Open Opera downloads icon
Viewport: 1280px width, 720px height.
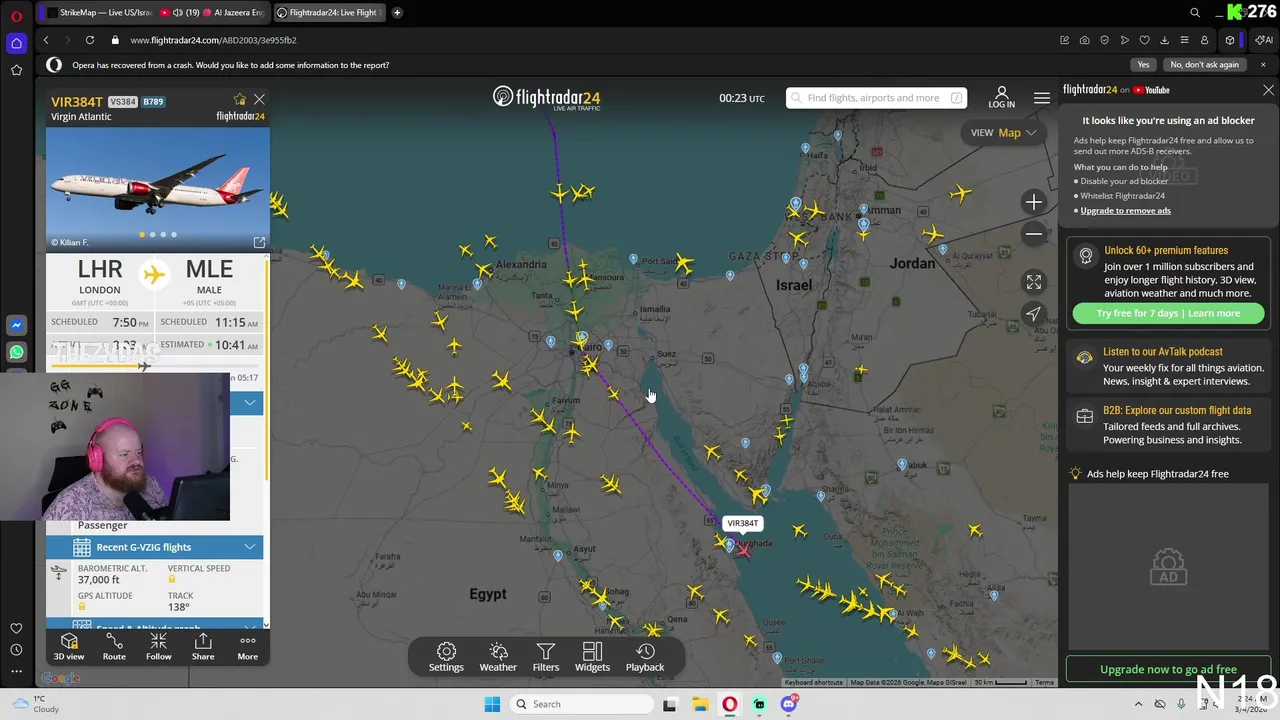pyautogui.click(x=1164, y=40)
